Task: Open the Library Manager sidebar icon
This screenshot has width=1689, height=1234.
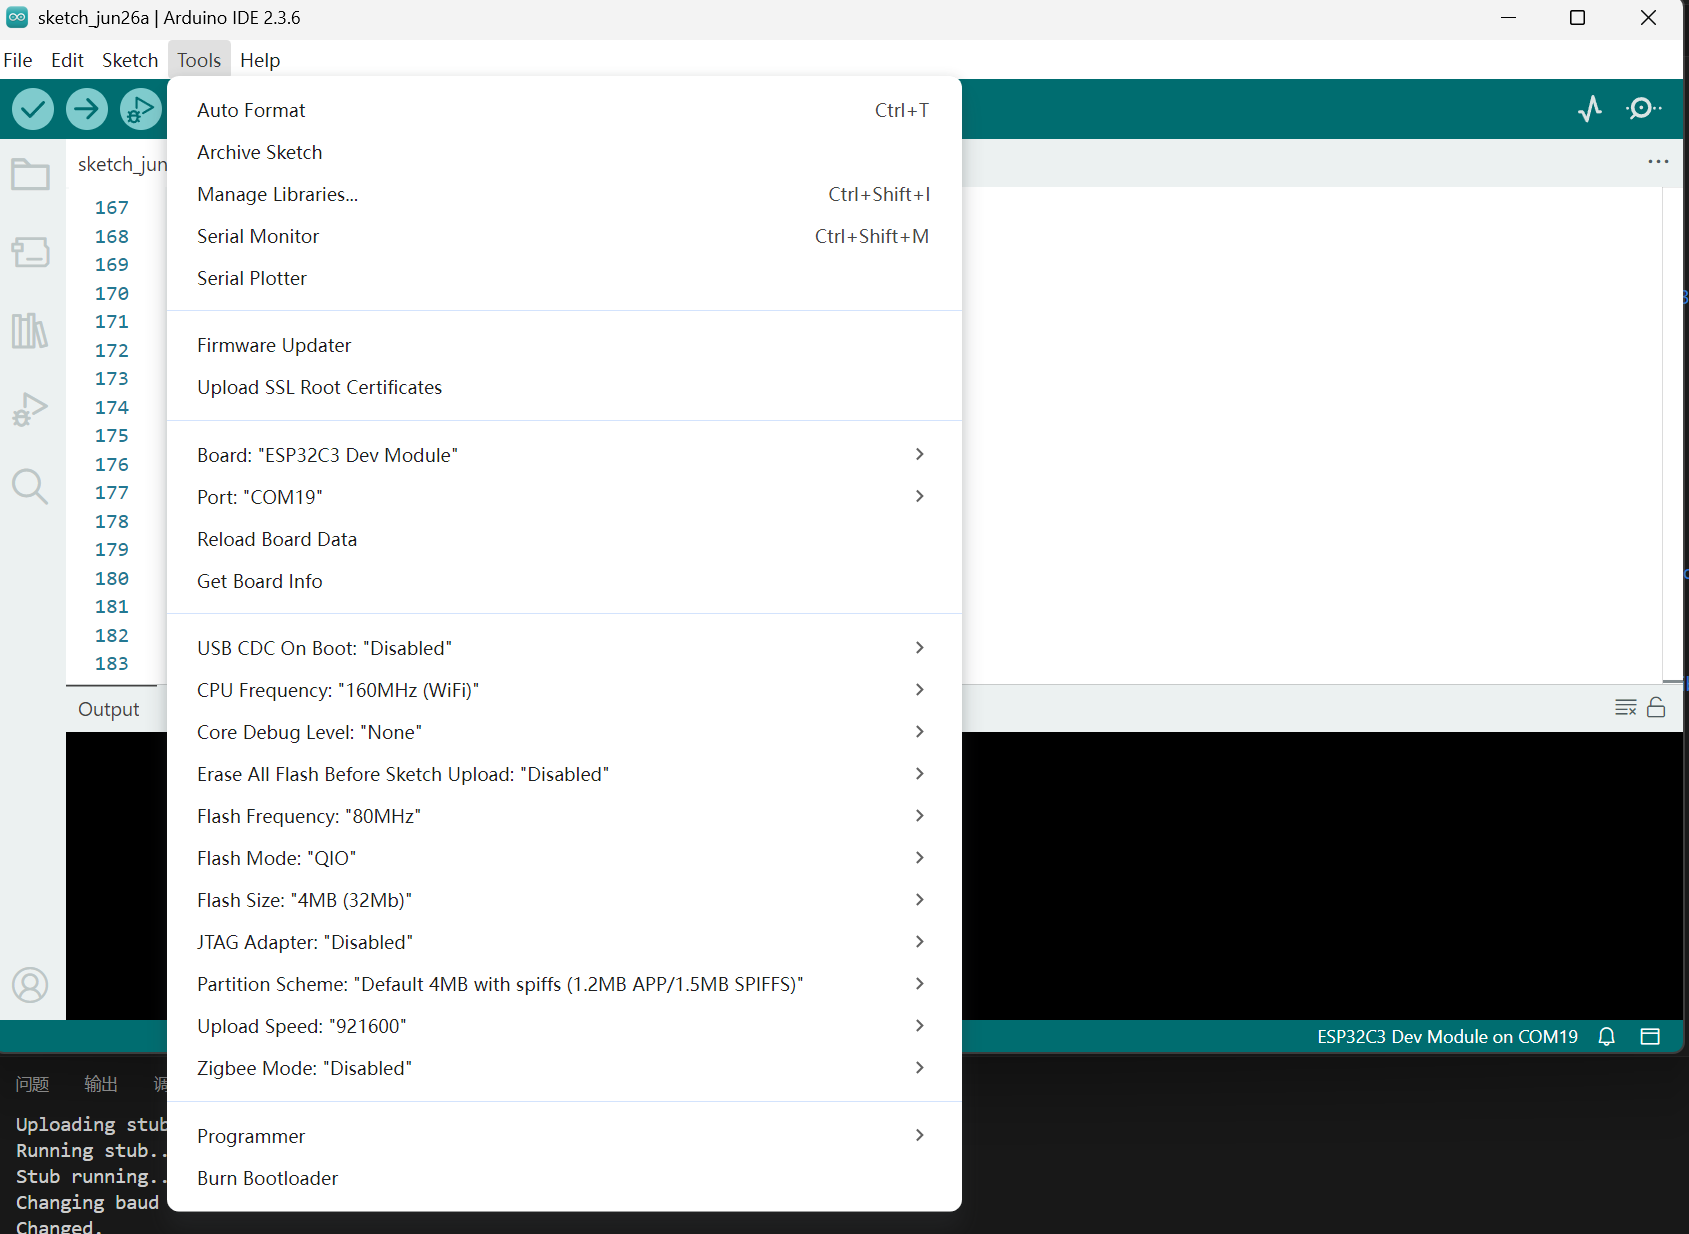Action: 30,330
